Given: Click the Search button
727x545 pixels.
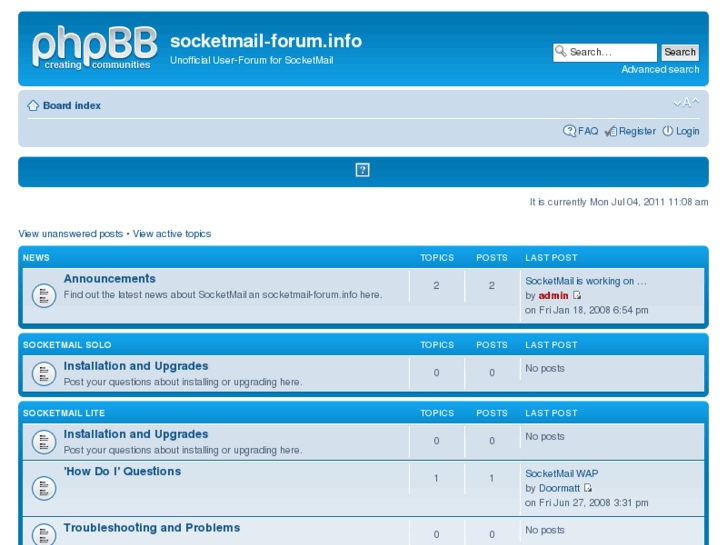Looking at the screenshot, I should coord(680,52).
